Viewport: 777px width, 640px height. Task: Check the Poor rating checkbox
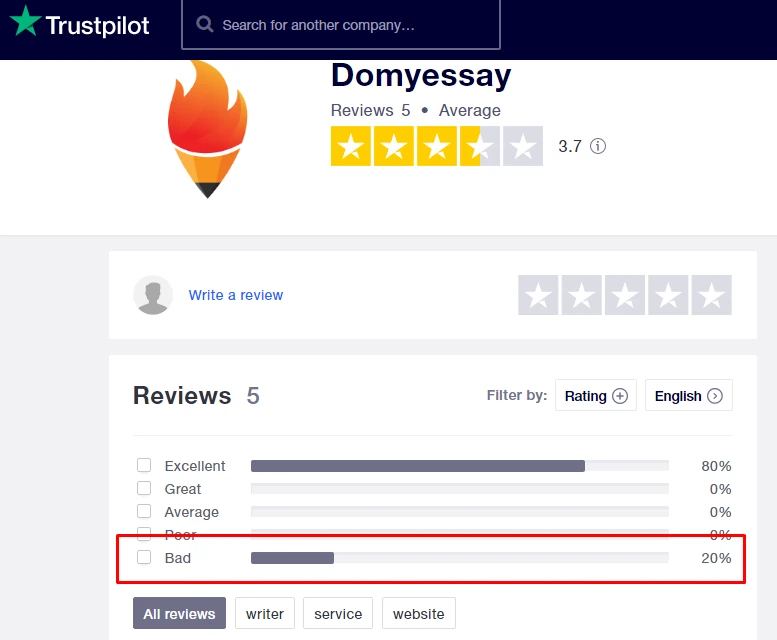tap(144, 533)
